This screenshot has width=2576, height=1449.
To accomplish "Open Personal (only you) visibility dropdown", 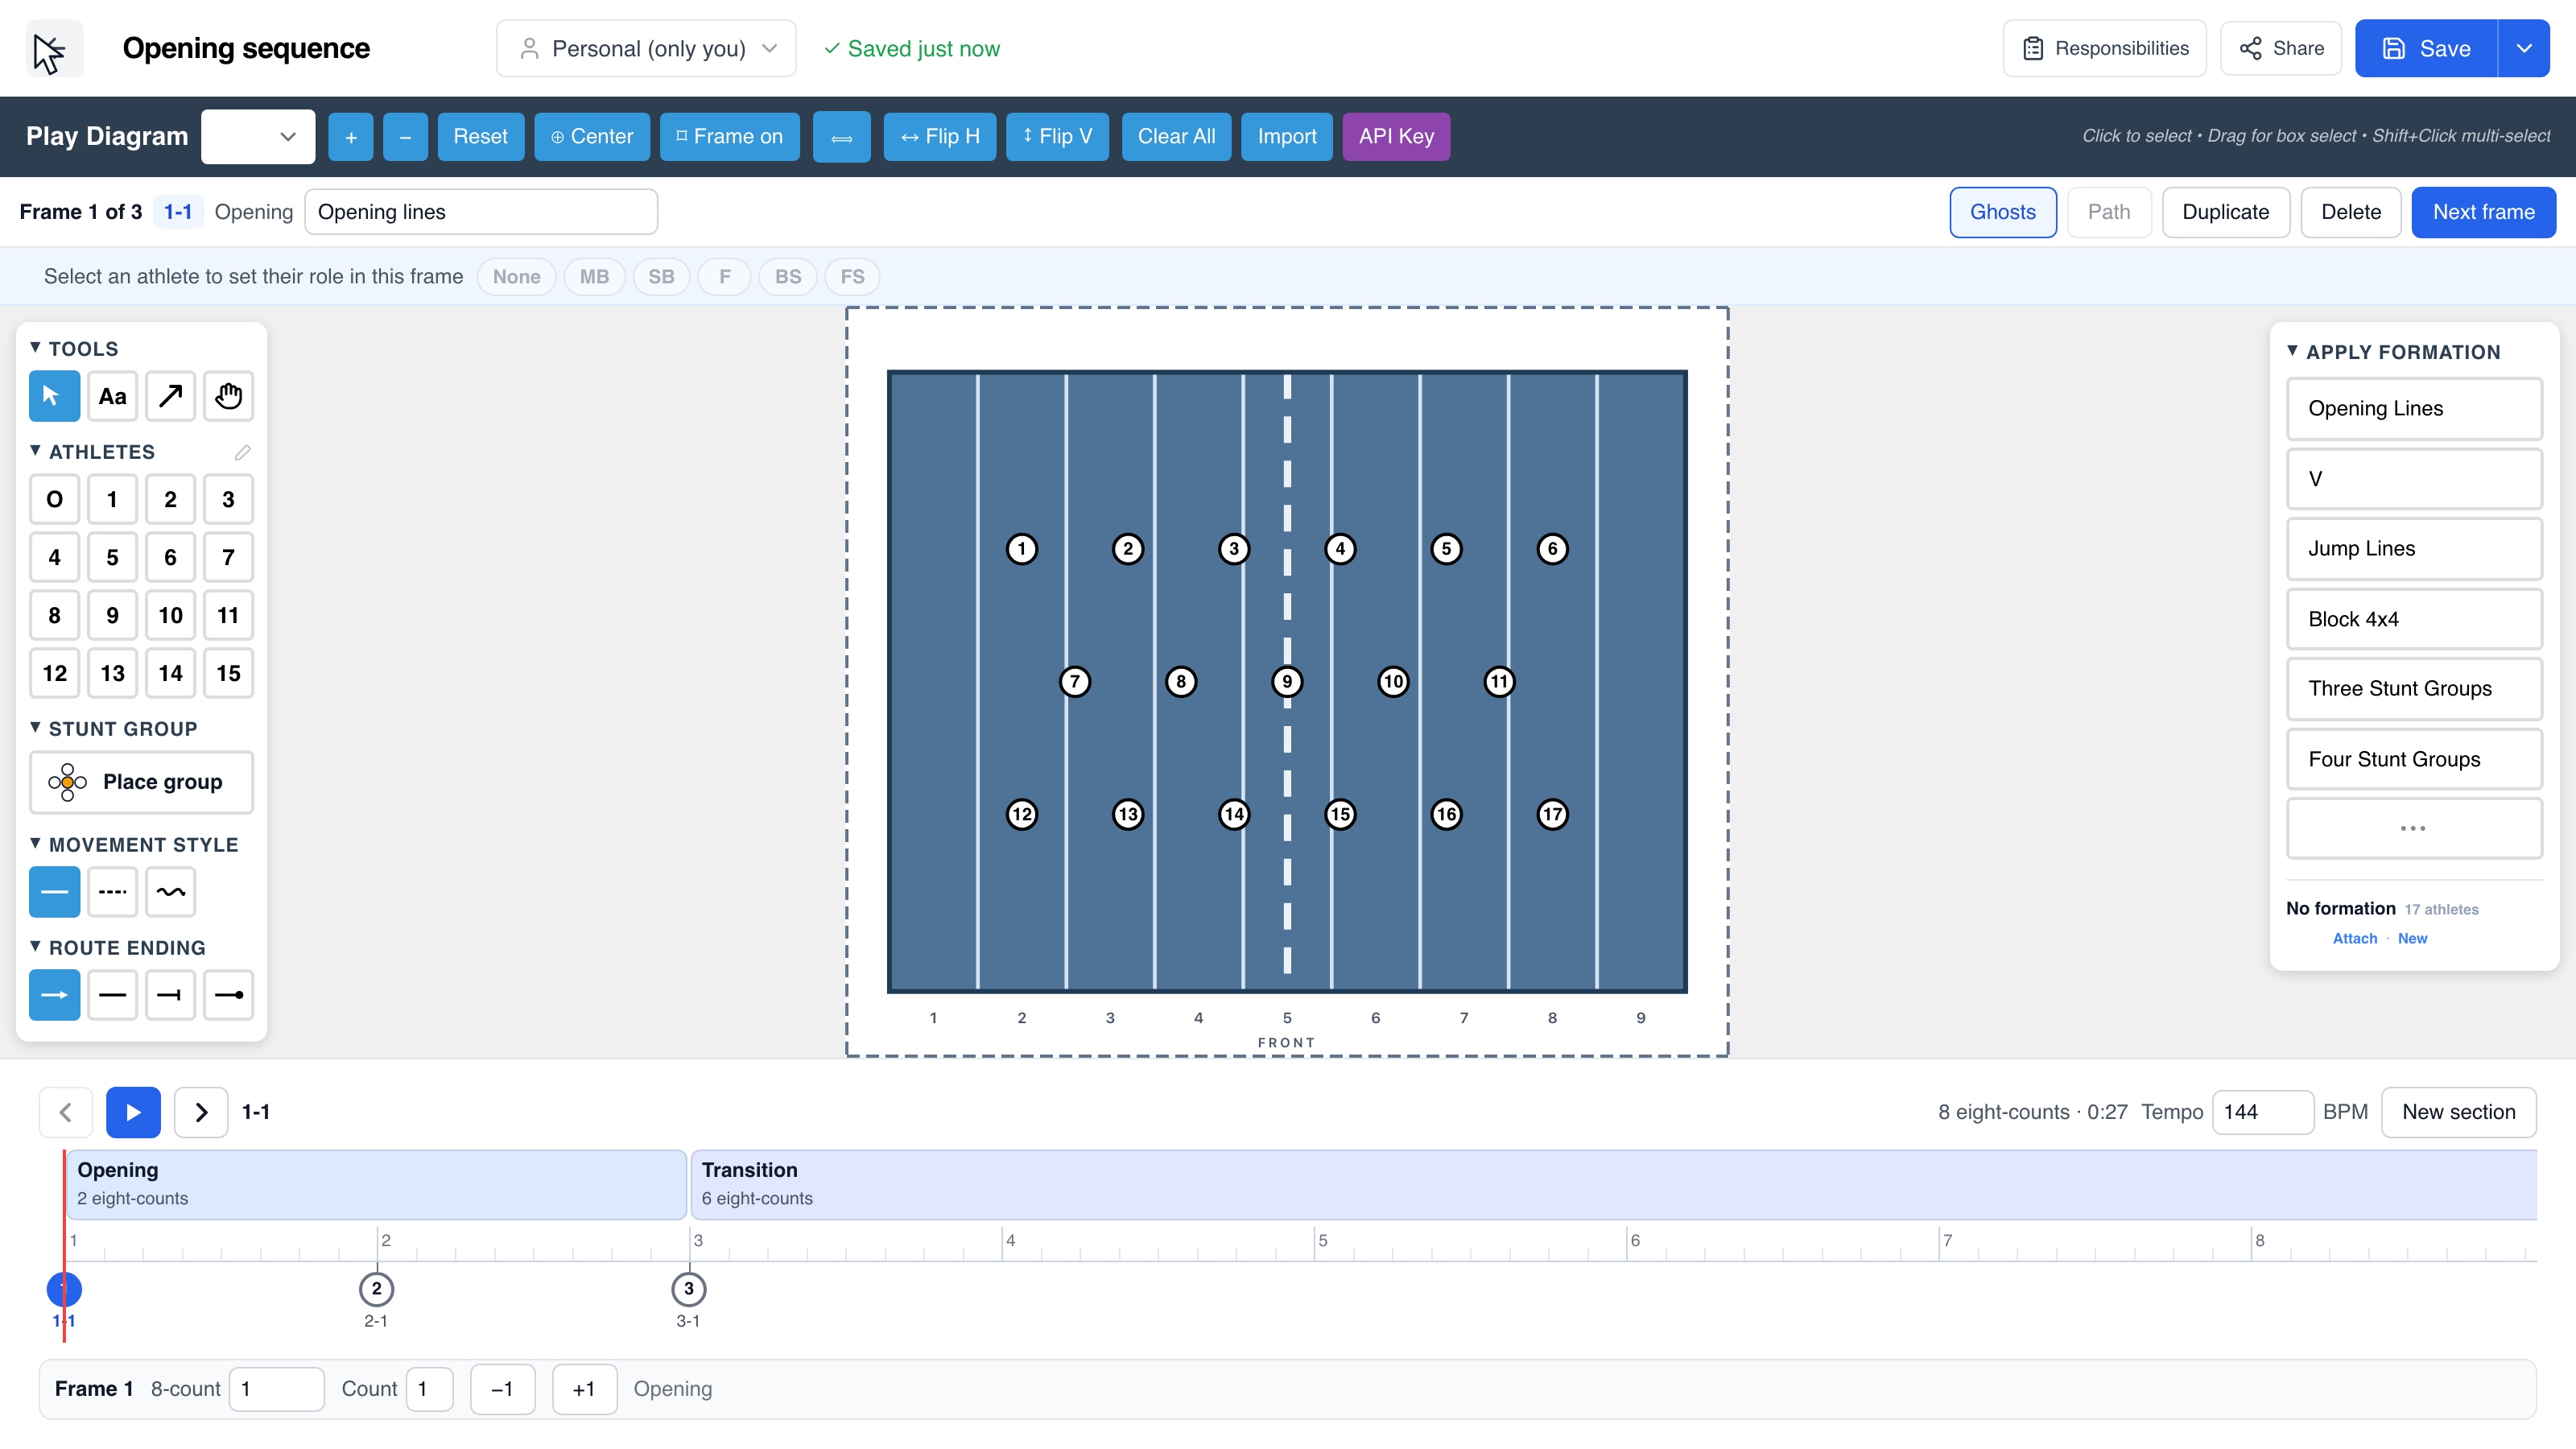I will tap(646, 48).
